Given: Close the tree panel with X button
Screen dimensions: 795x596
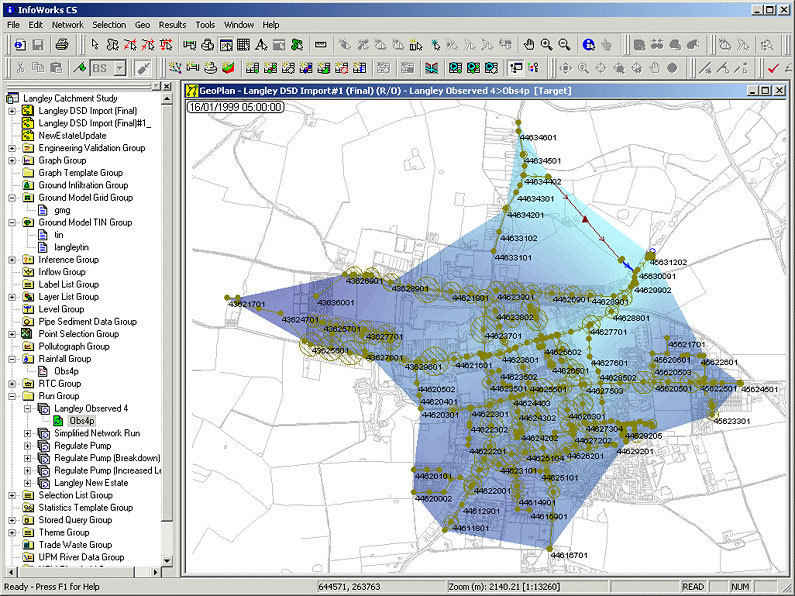Looking at the screenshot, I should tap(167, 87).
